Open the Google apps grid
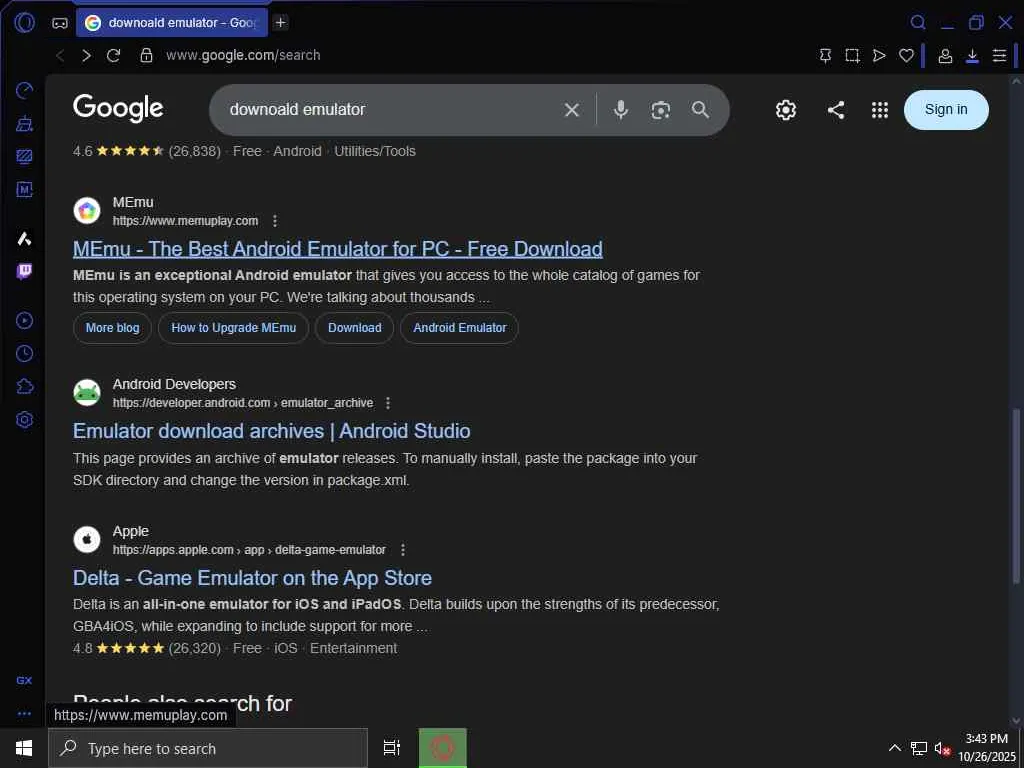1024x768 pixels. point(880,110)
